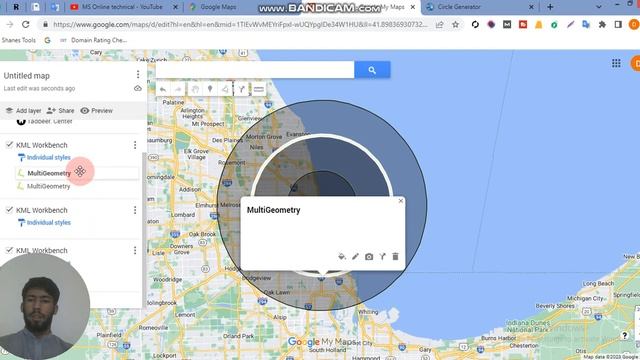640x360 pixels.
Task: Click the Redo arrow in the map toolbar
Action: [x=178, y=89]
